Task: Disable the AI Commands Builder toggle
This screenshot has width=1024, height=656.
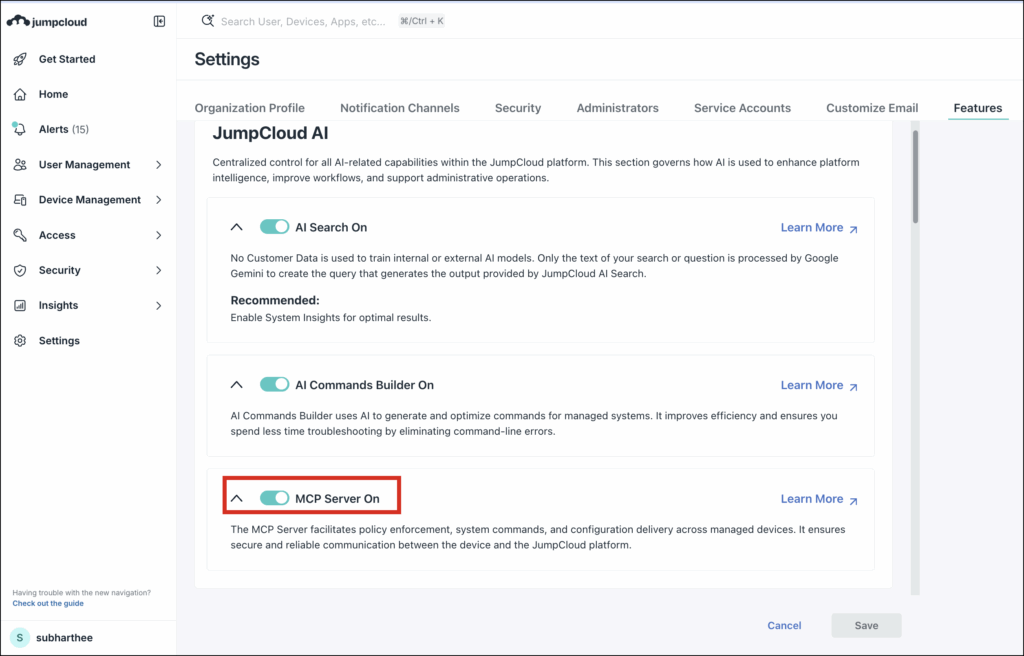Action: 274,385
